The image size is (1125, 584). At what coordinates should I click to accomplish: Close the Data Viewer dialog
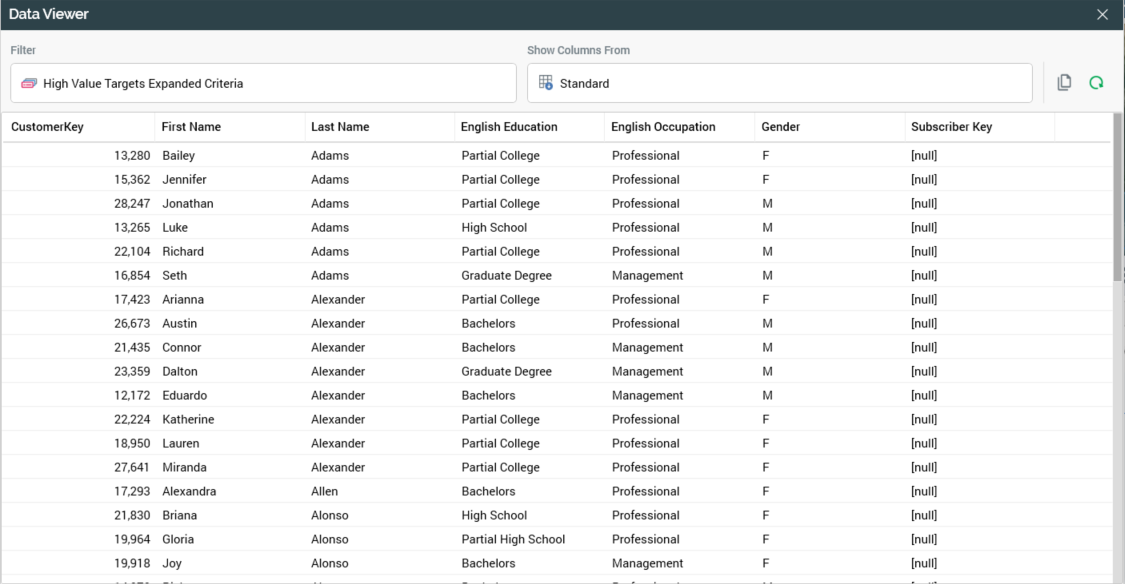(x=1102, y=15)
